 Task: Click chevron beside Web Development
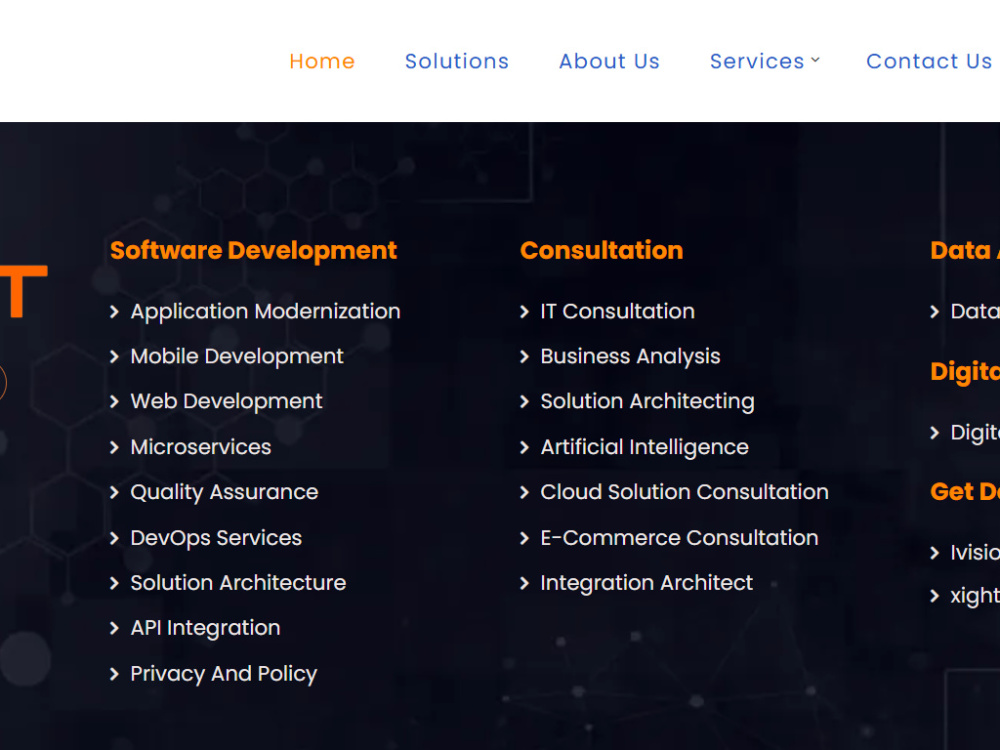tap(114, 402)
